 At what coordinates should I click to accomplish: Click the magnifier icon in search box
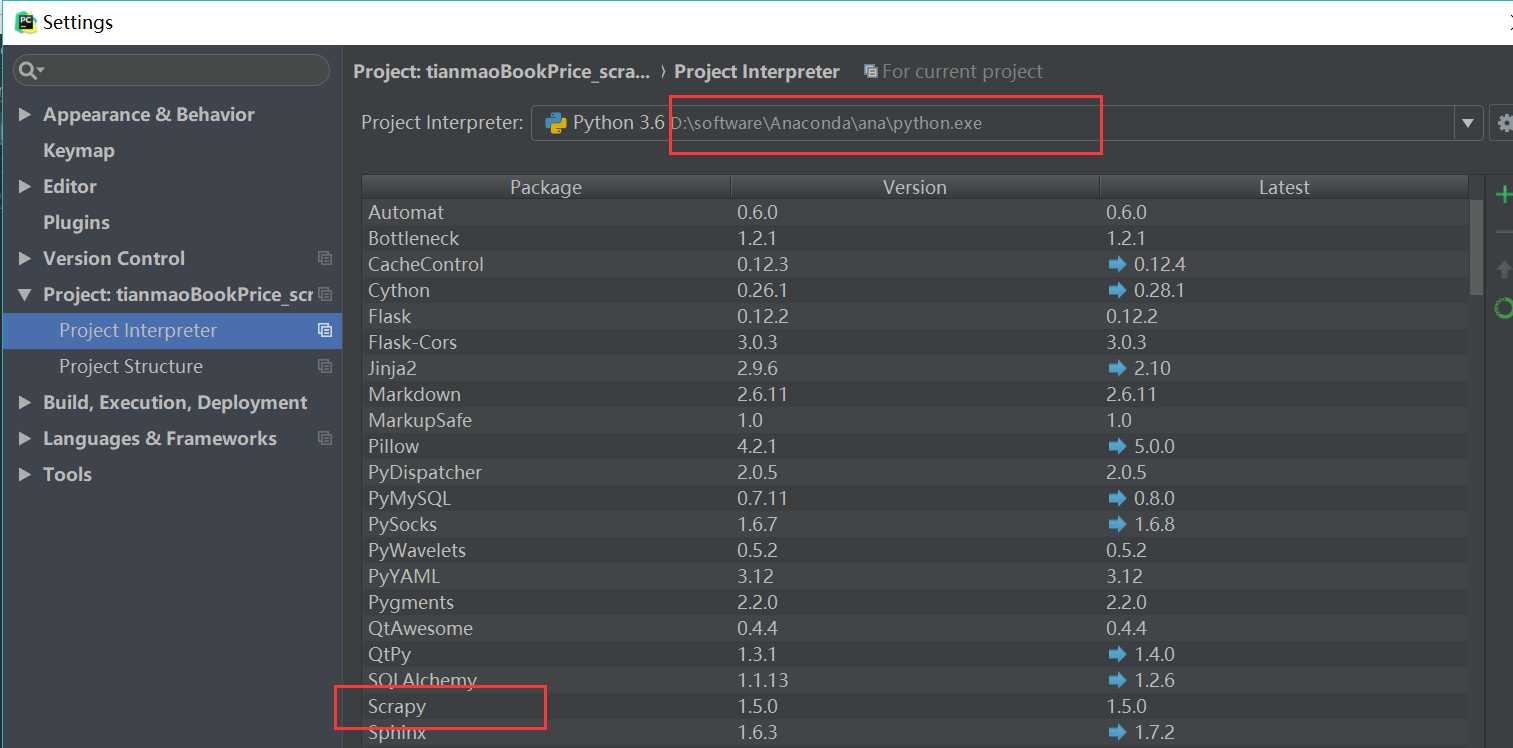(29, 70)
